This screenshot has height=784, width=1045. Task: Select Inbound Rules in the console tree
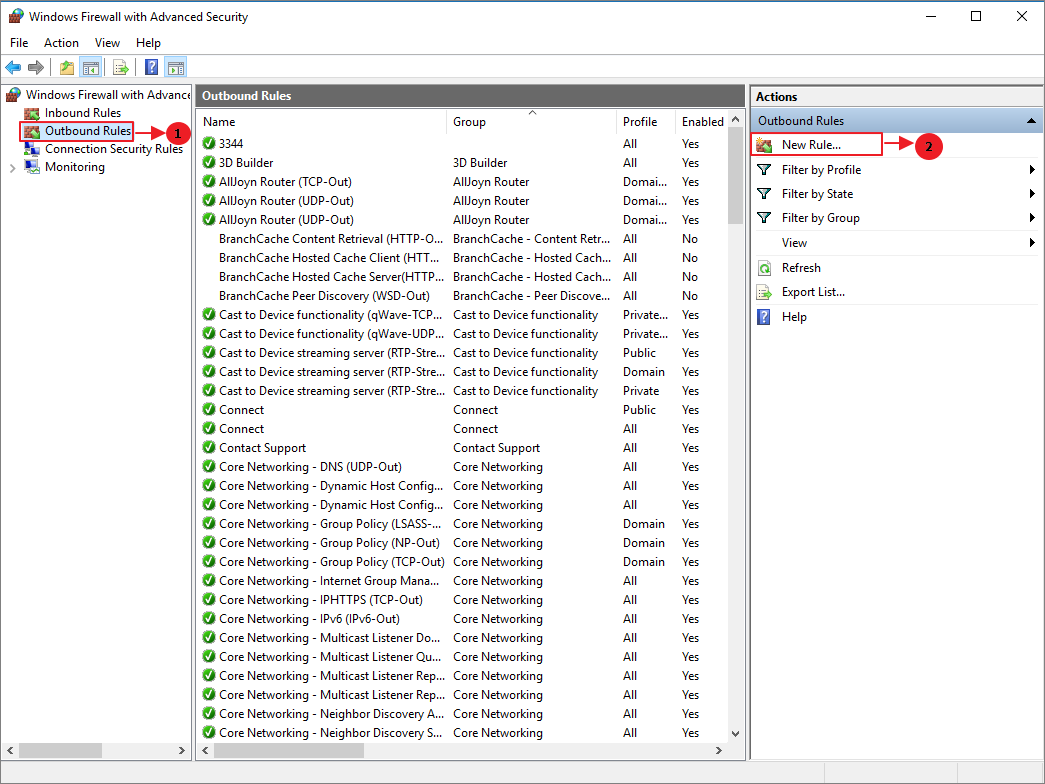click(x=83, y=113)
